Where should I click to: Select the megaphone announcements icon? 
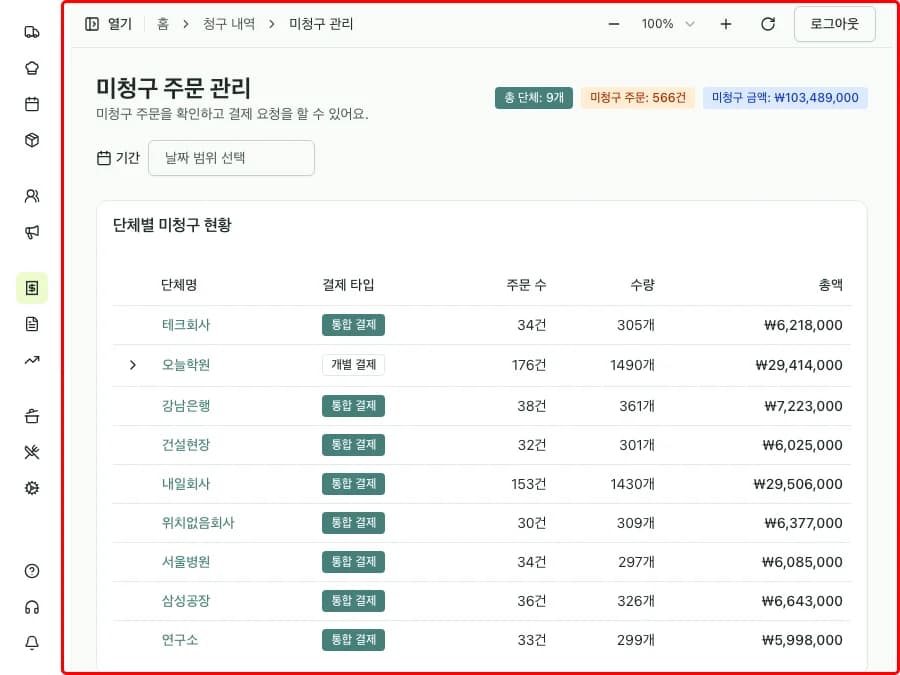tap(31, 232)
